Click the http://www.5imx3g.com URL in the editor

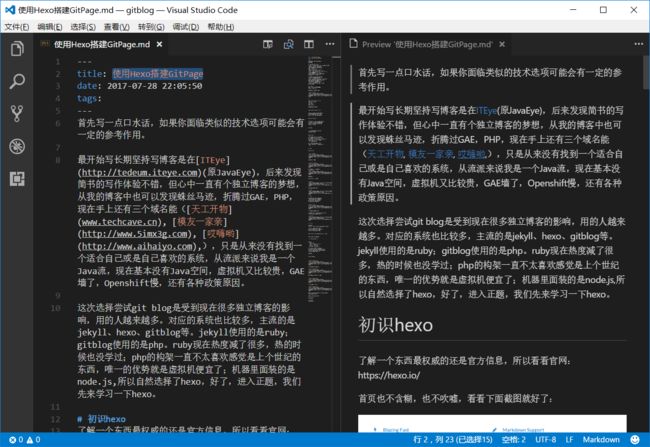click(x=135, y=234)
